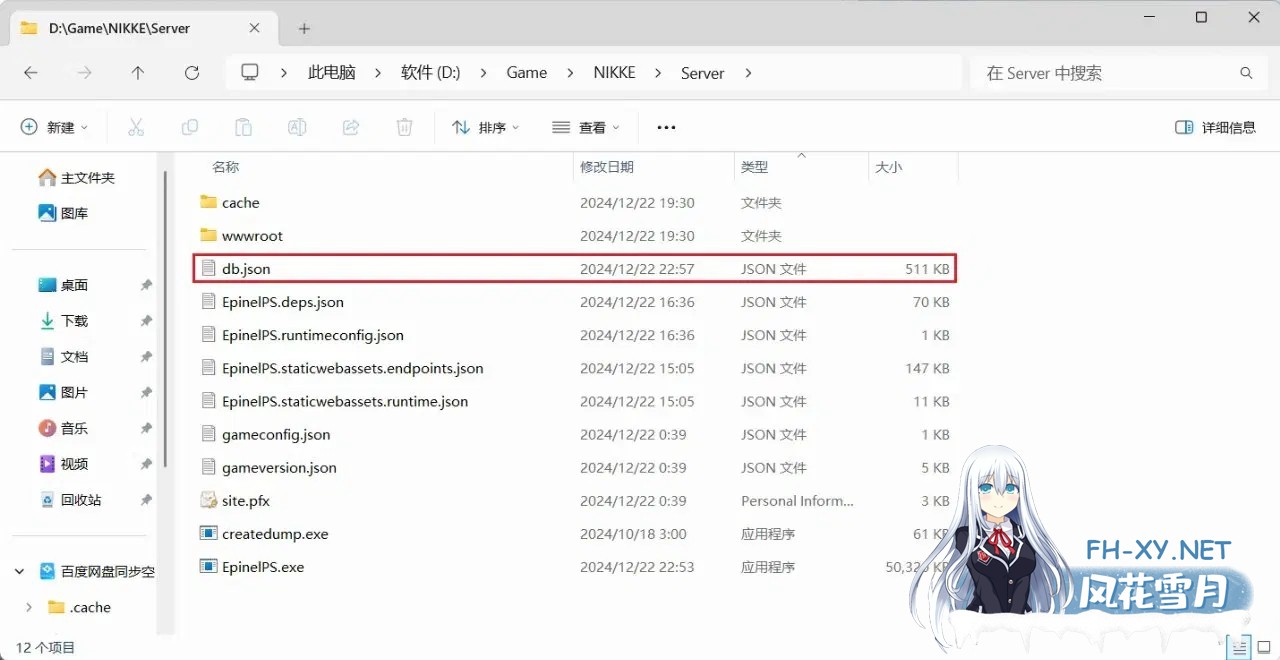Viewport: 1280px width, 660px height.
Task: Click the Share icon in the toolbar
Action: click(350, 127)
